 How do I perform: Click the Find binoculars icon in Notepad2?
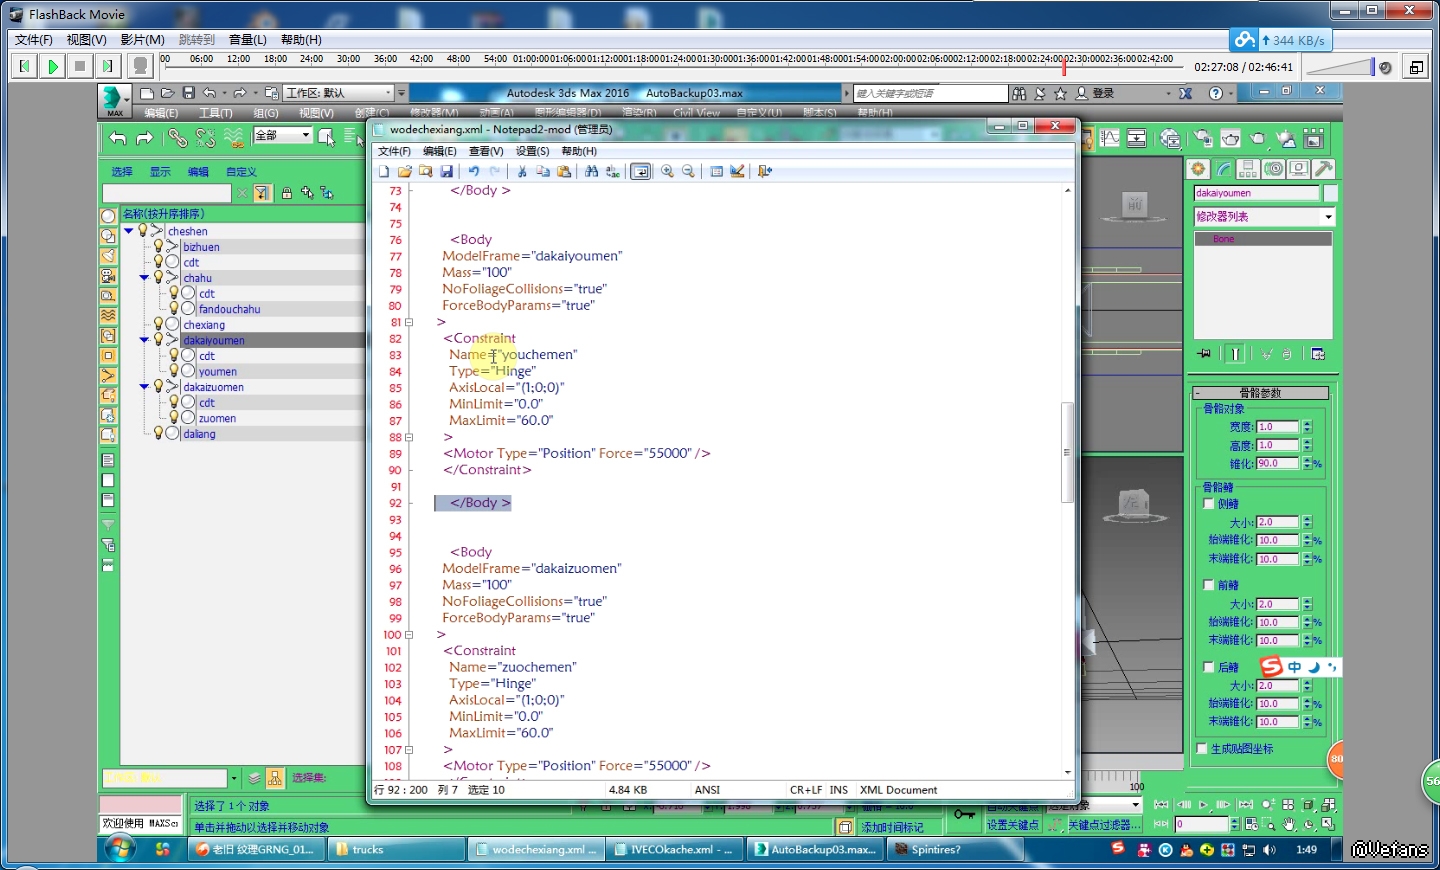click(x=591, y=172)
